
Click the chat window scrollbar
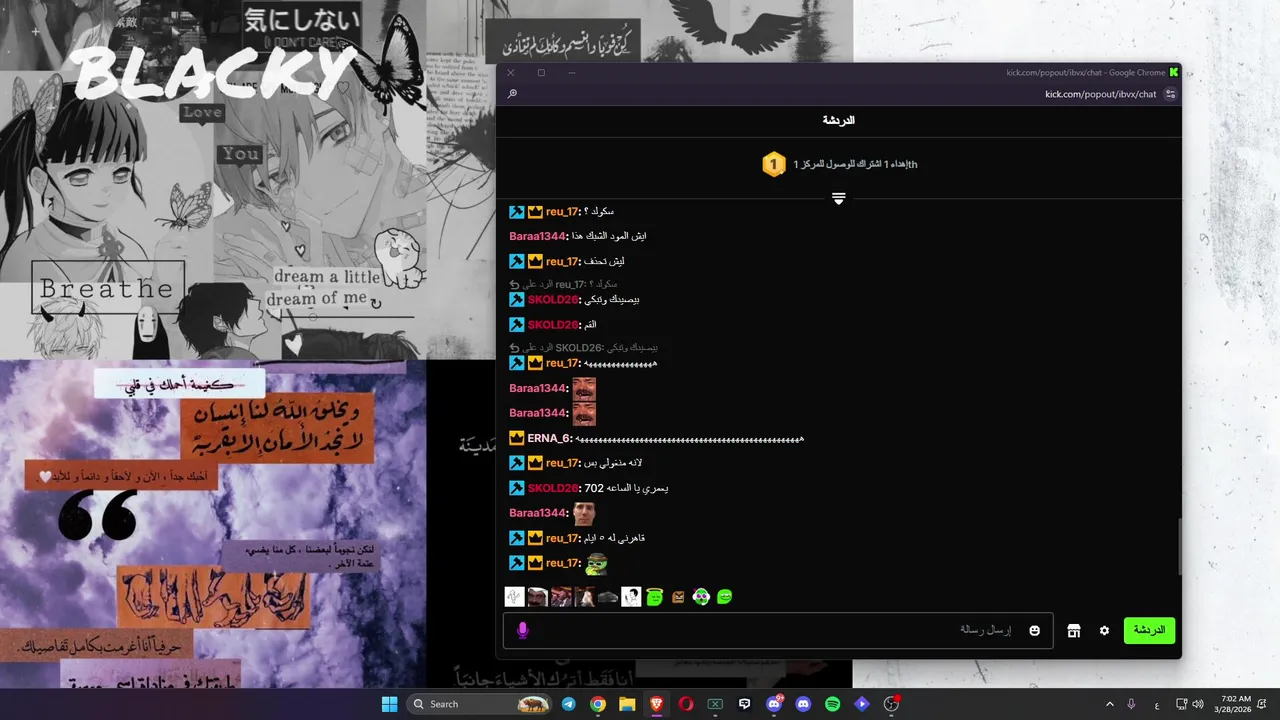pyautogui.click(x=1179, y=547)
